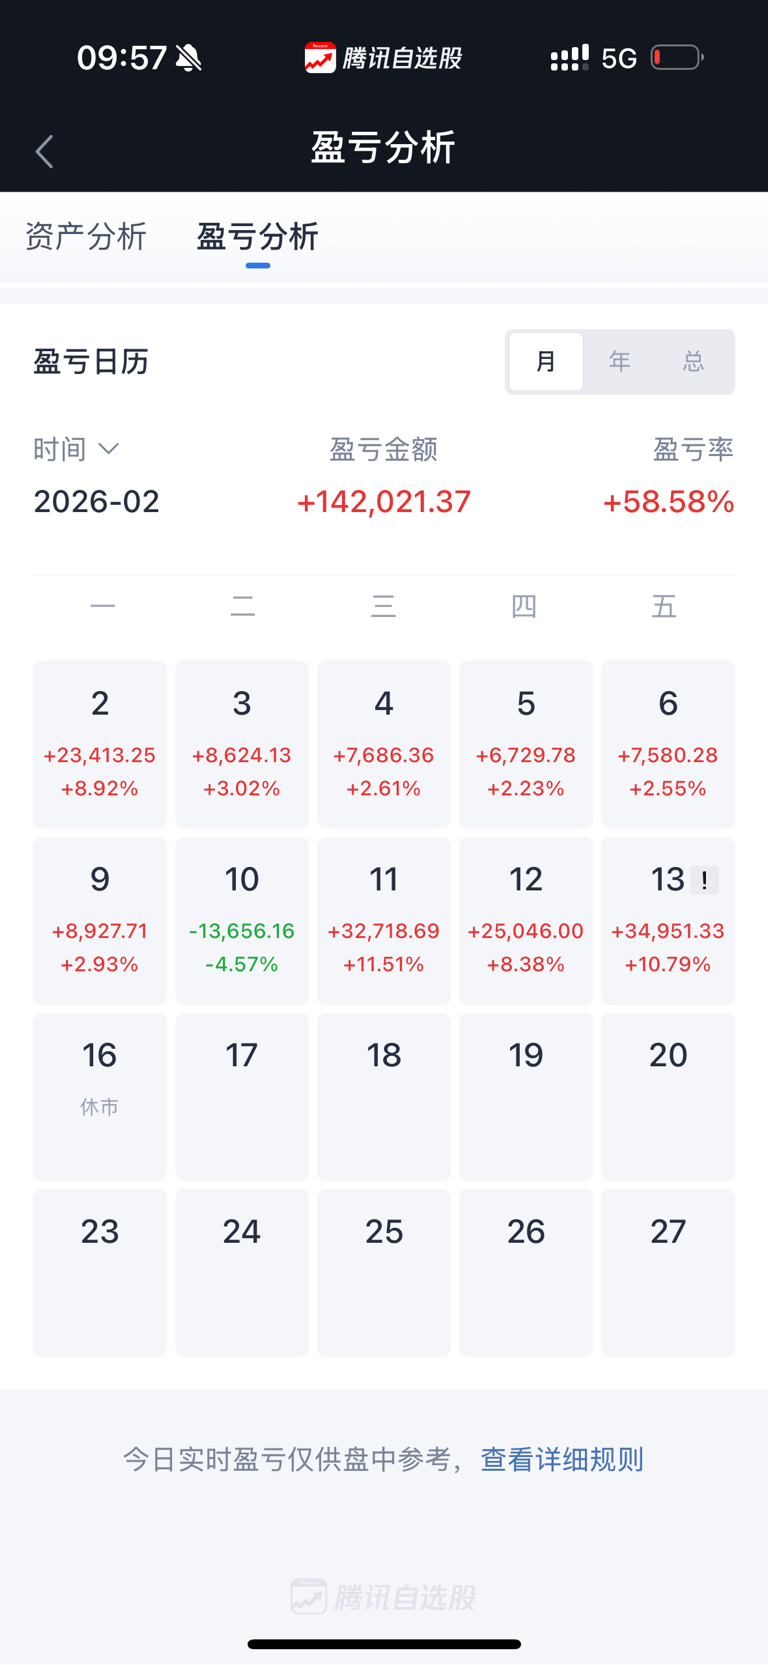Screen dimensions: 769x1665
Task: Switch to 资产分析 tab
Action: (x=86, y=237)
